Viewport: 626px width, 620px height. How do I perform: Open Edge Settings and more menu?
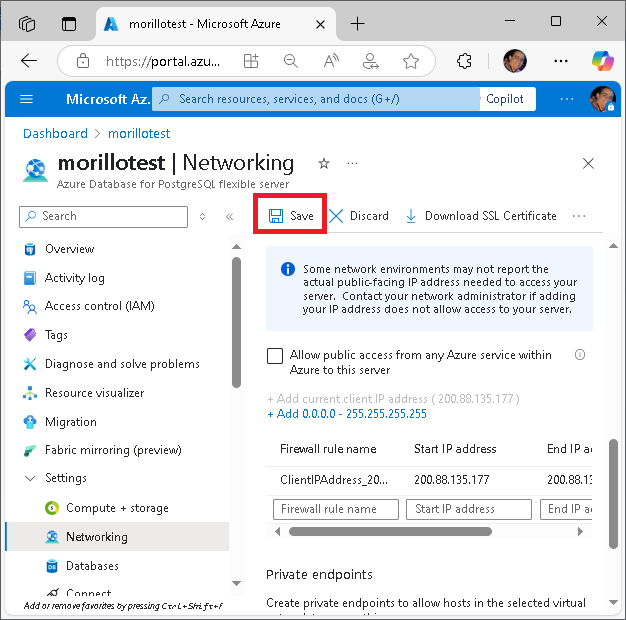click(561, 61)
